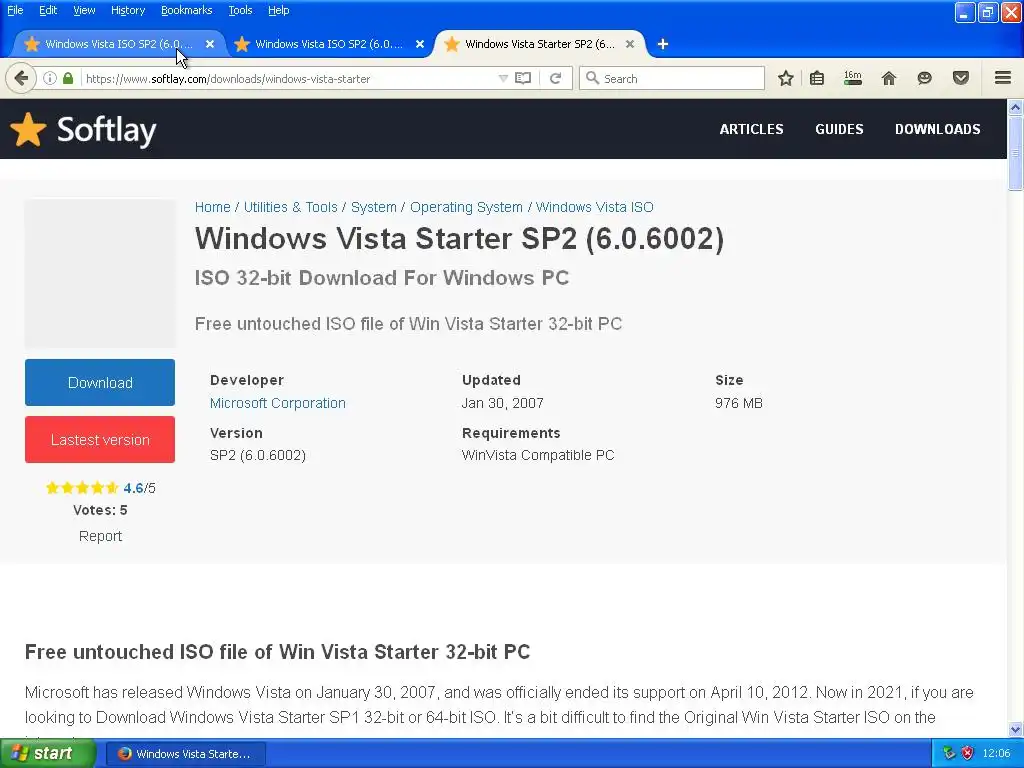
Task: Click Windows Vista Starte... taskbar button
Action: [x=185, y=754]
